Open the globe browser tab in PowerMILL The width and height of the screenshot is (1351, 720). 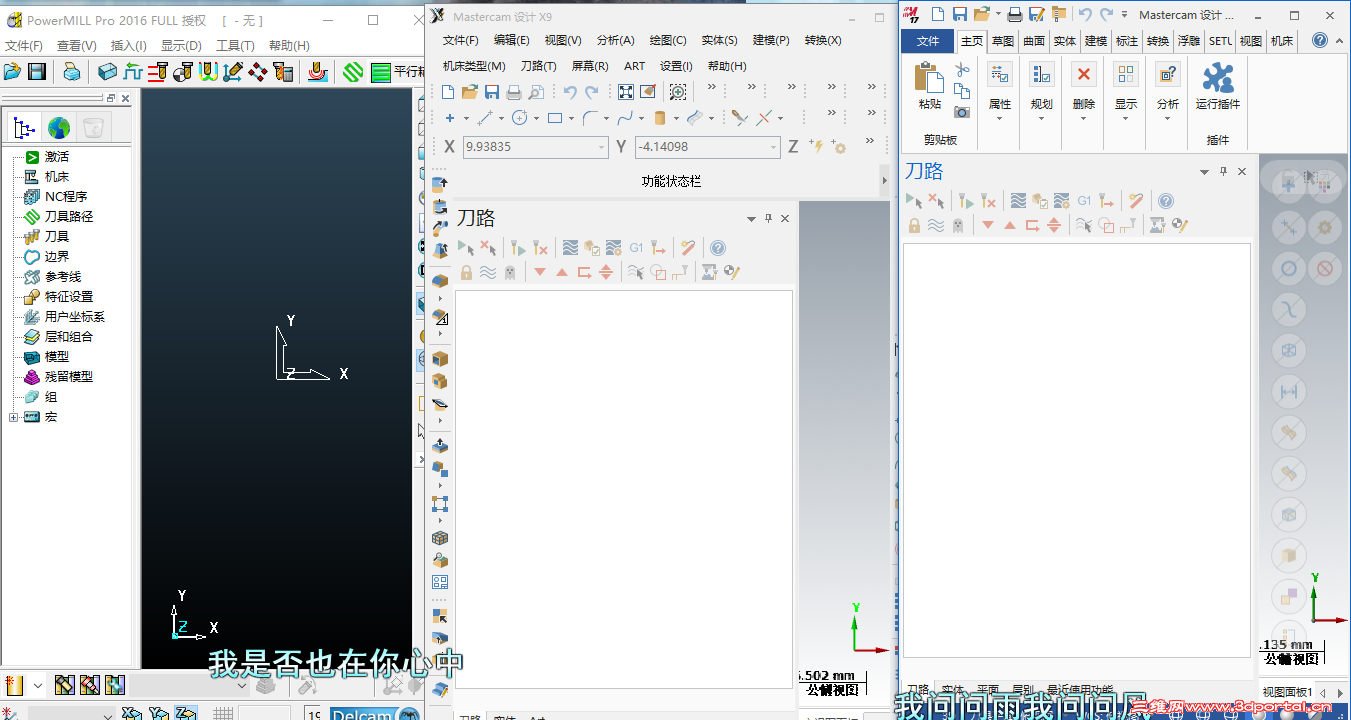point(59,128)
